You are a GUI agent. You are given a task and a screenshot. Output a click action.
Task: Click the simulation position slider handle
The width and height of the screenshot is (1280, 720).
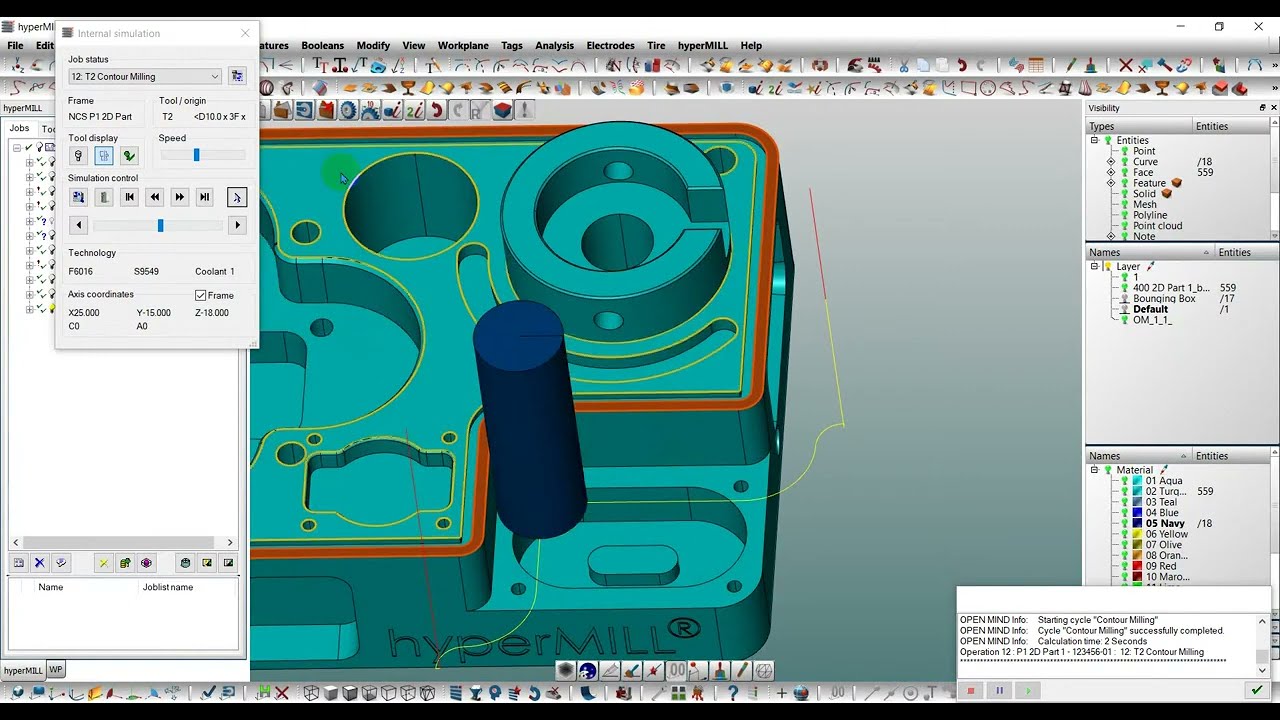[160, 225]
